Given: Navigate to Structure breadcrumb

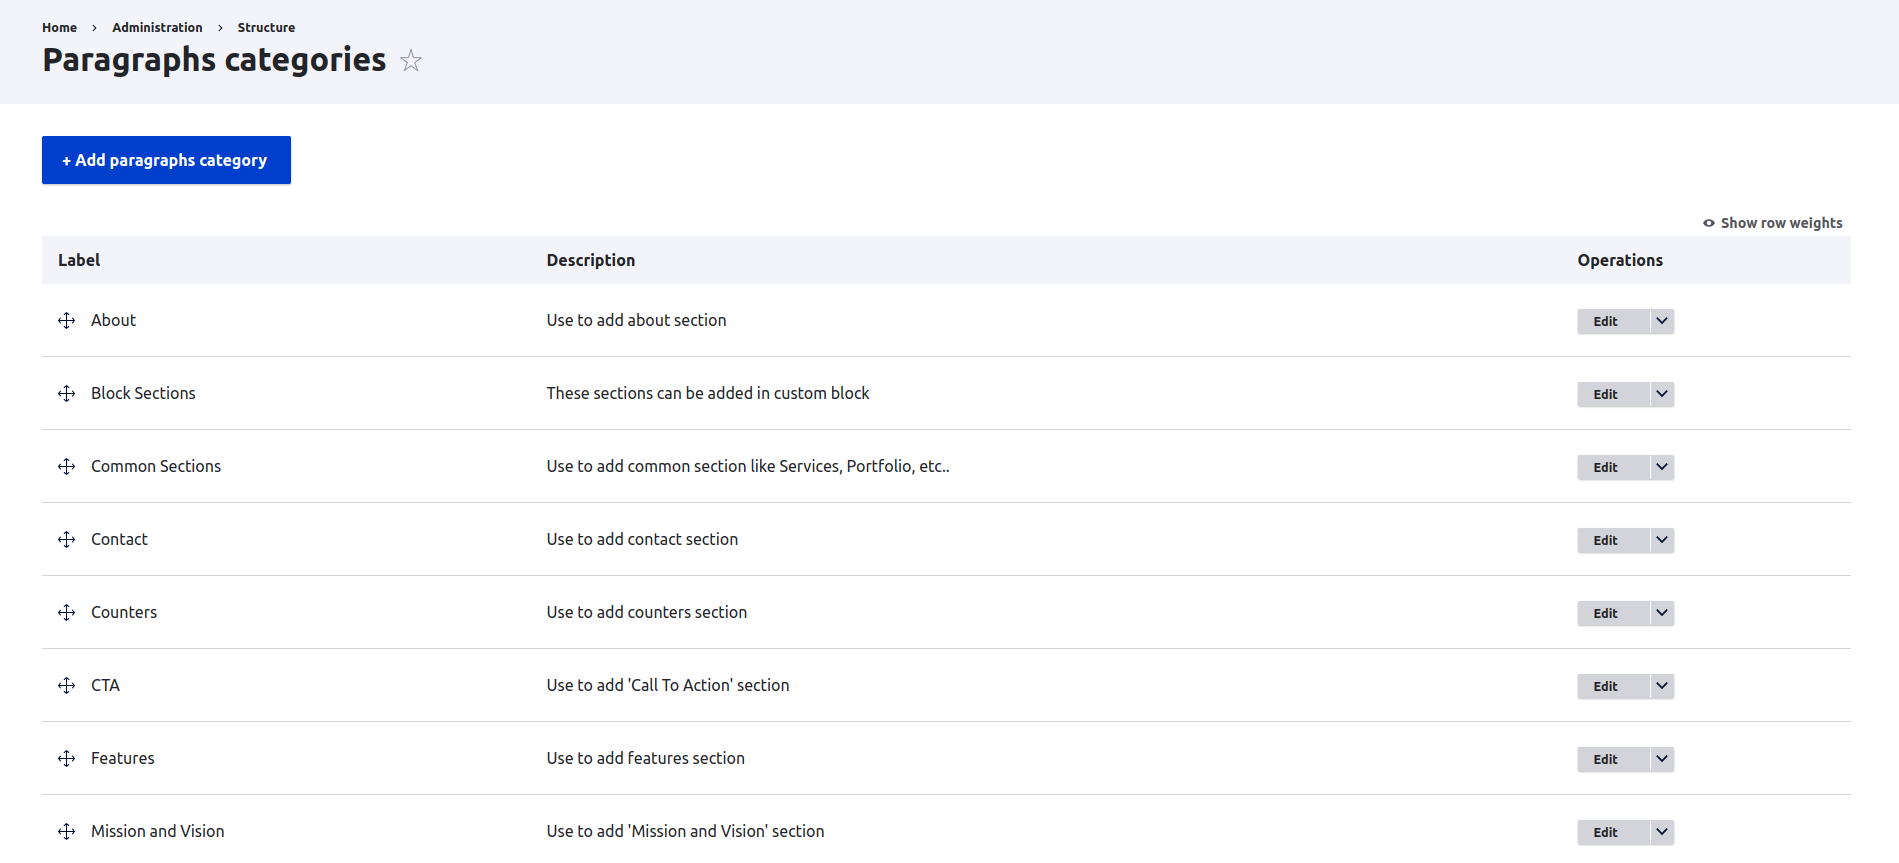Looking at the screenshot, I should (266, 28).
